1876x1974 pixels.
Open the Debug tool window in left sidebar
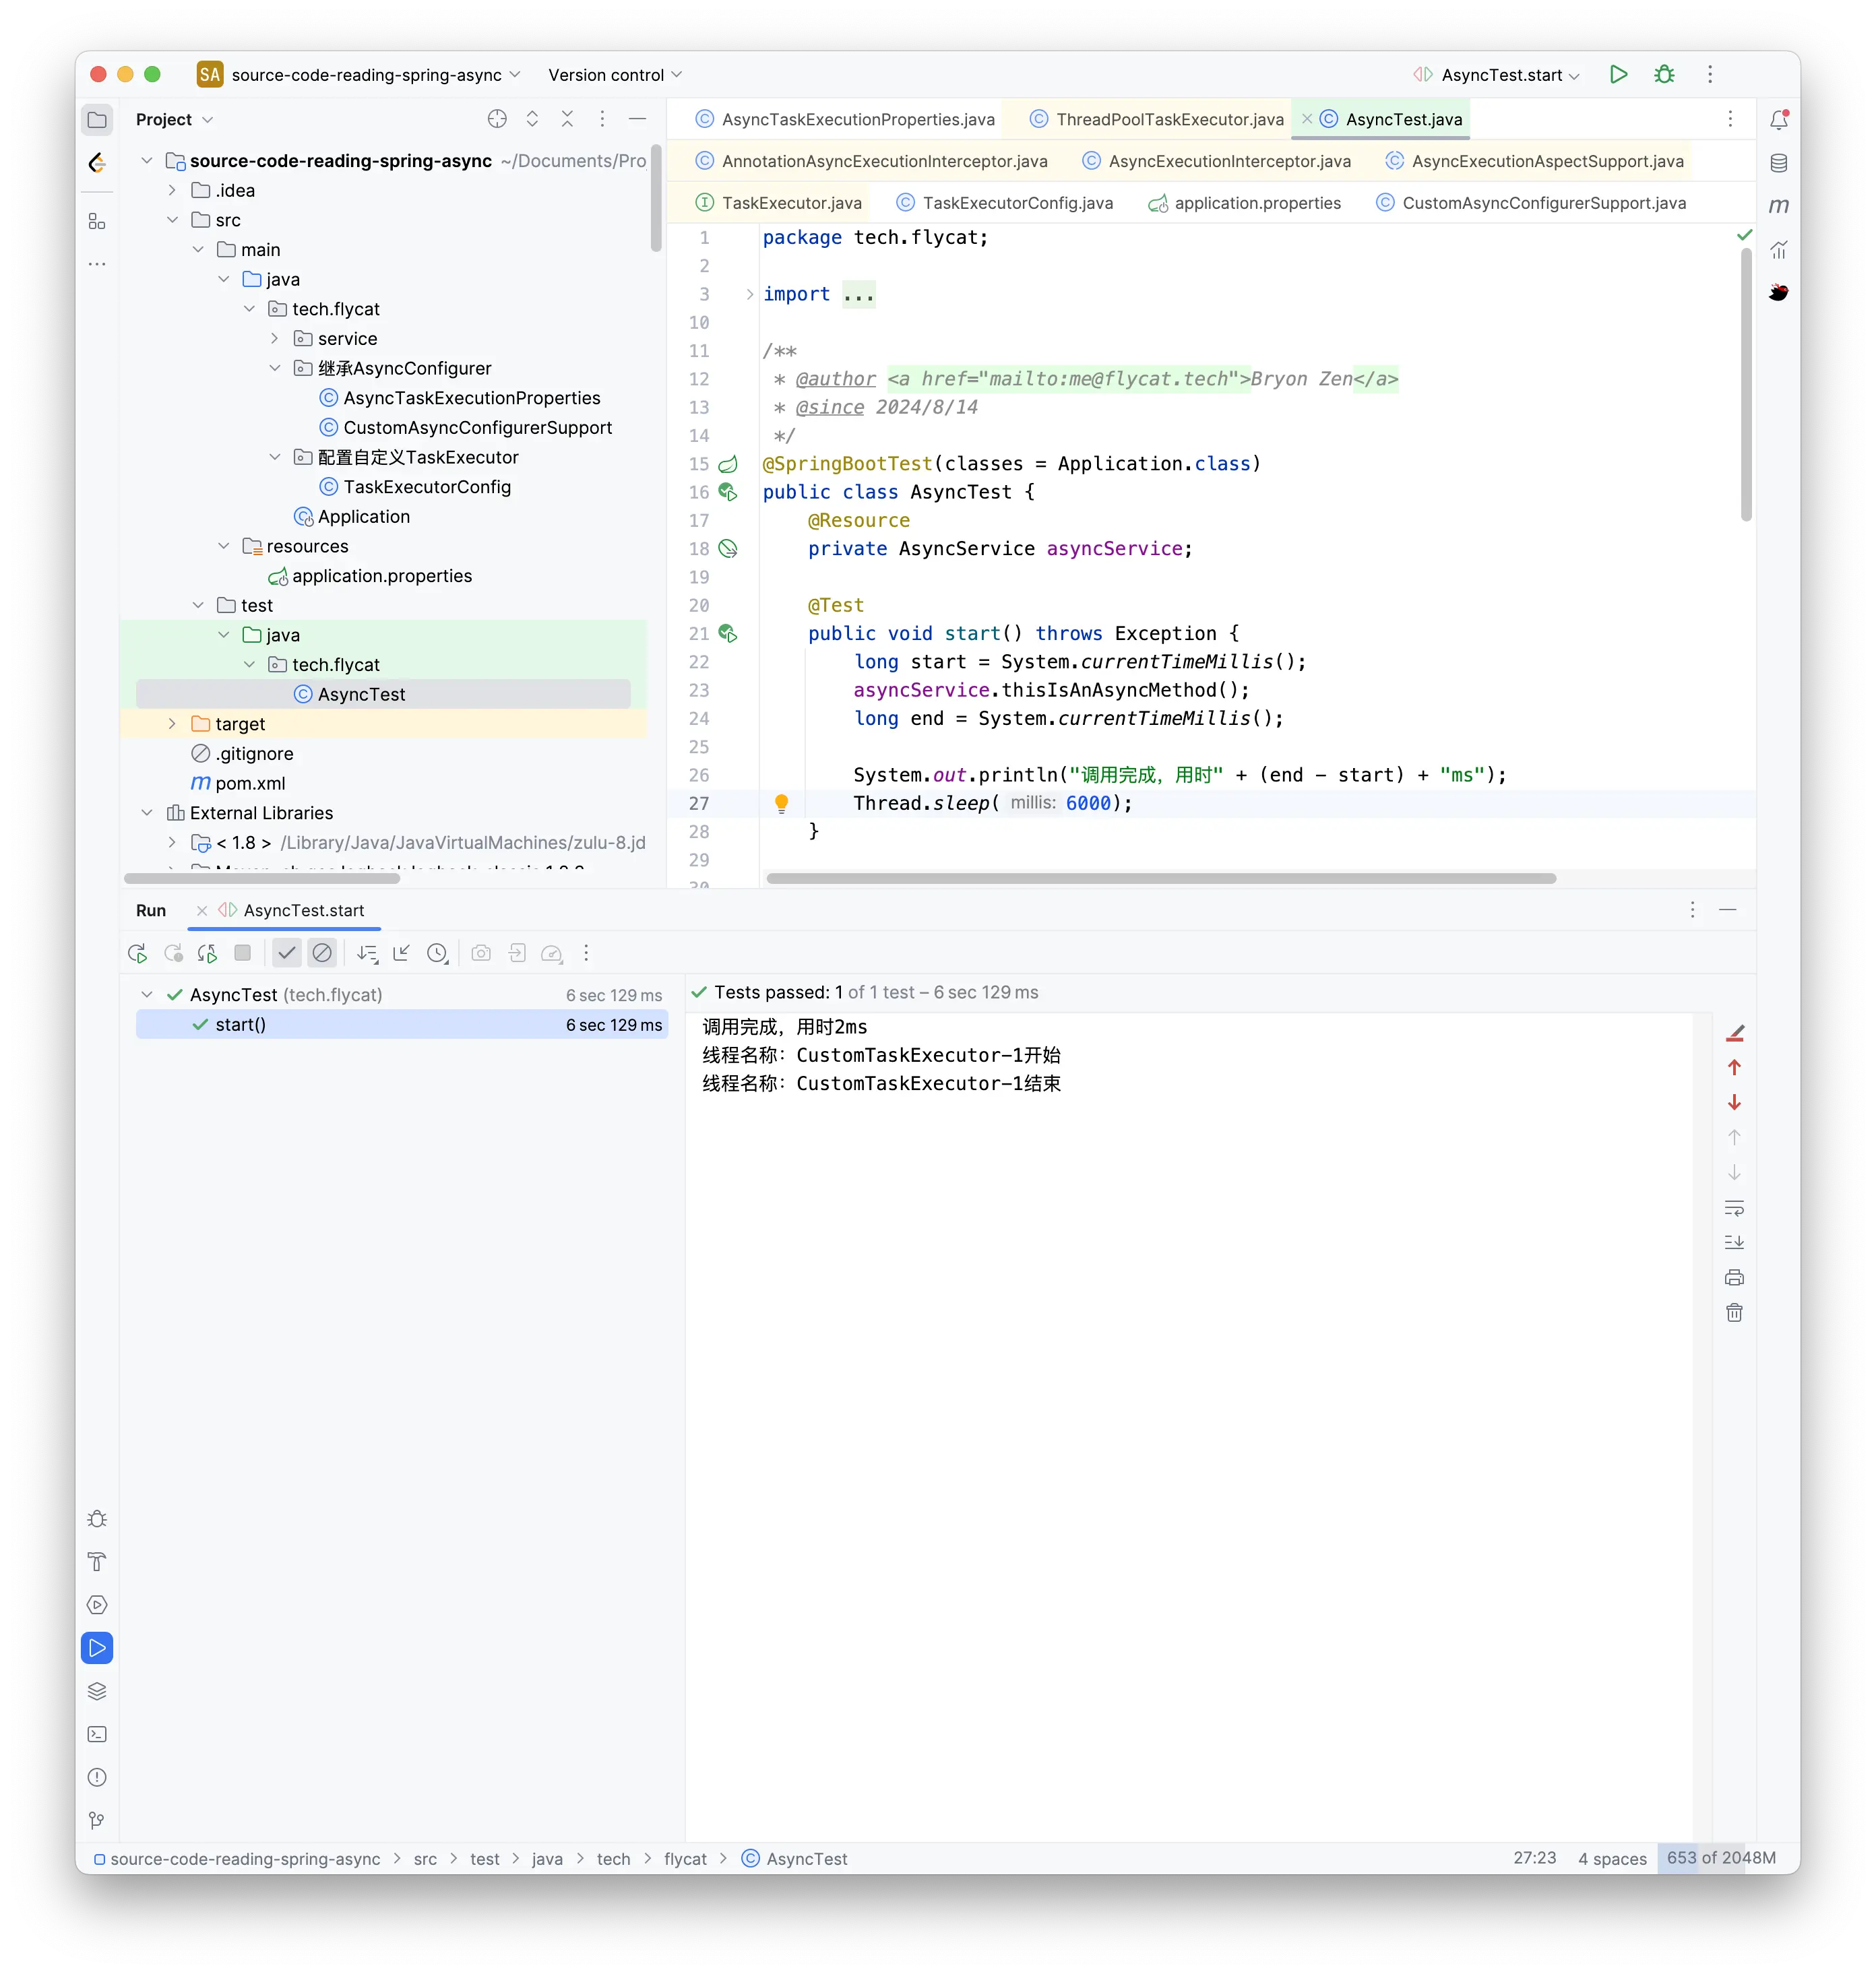[x=97, y=1519]
